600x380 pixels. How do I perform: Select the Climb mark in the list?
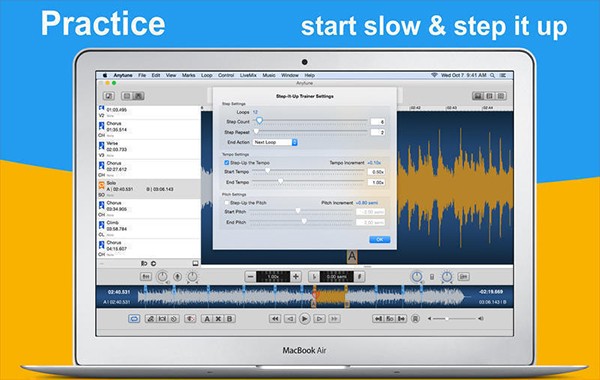pyautogui.click(x=149, y=229)
